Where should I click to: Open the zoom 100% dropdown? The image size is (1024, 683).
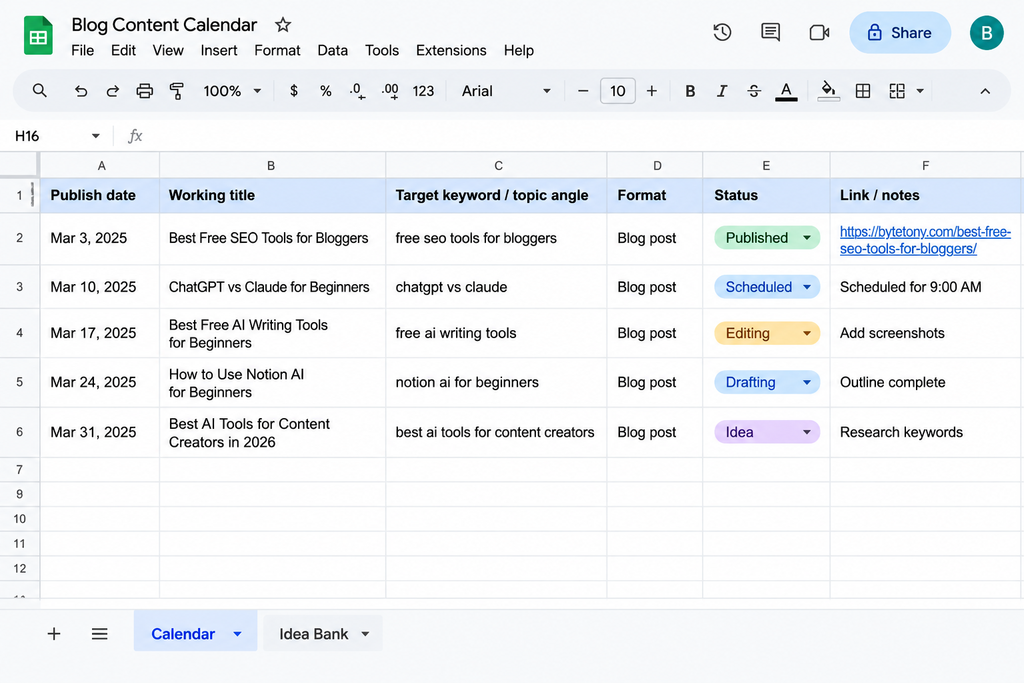coord(232,91)
